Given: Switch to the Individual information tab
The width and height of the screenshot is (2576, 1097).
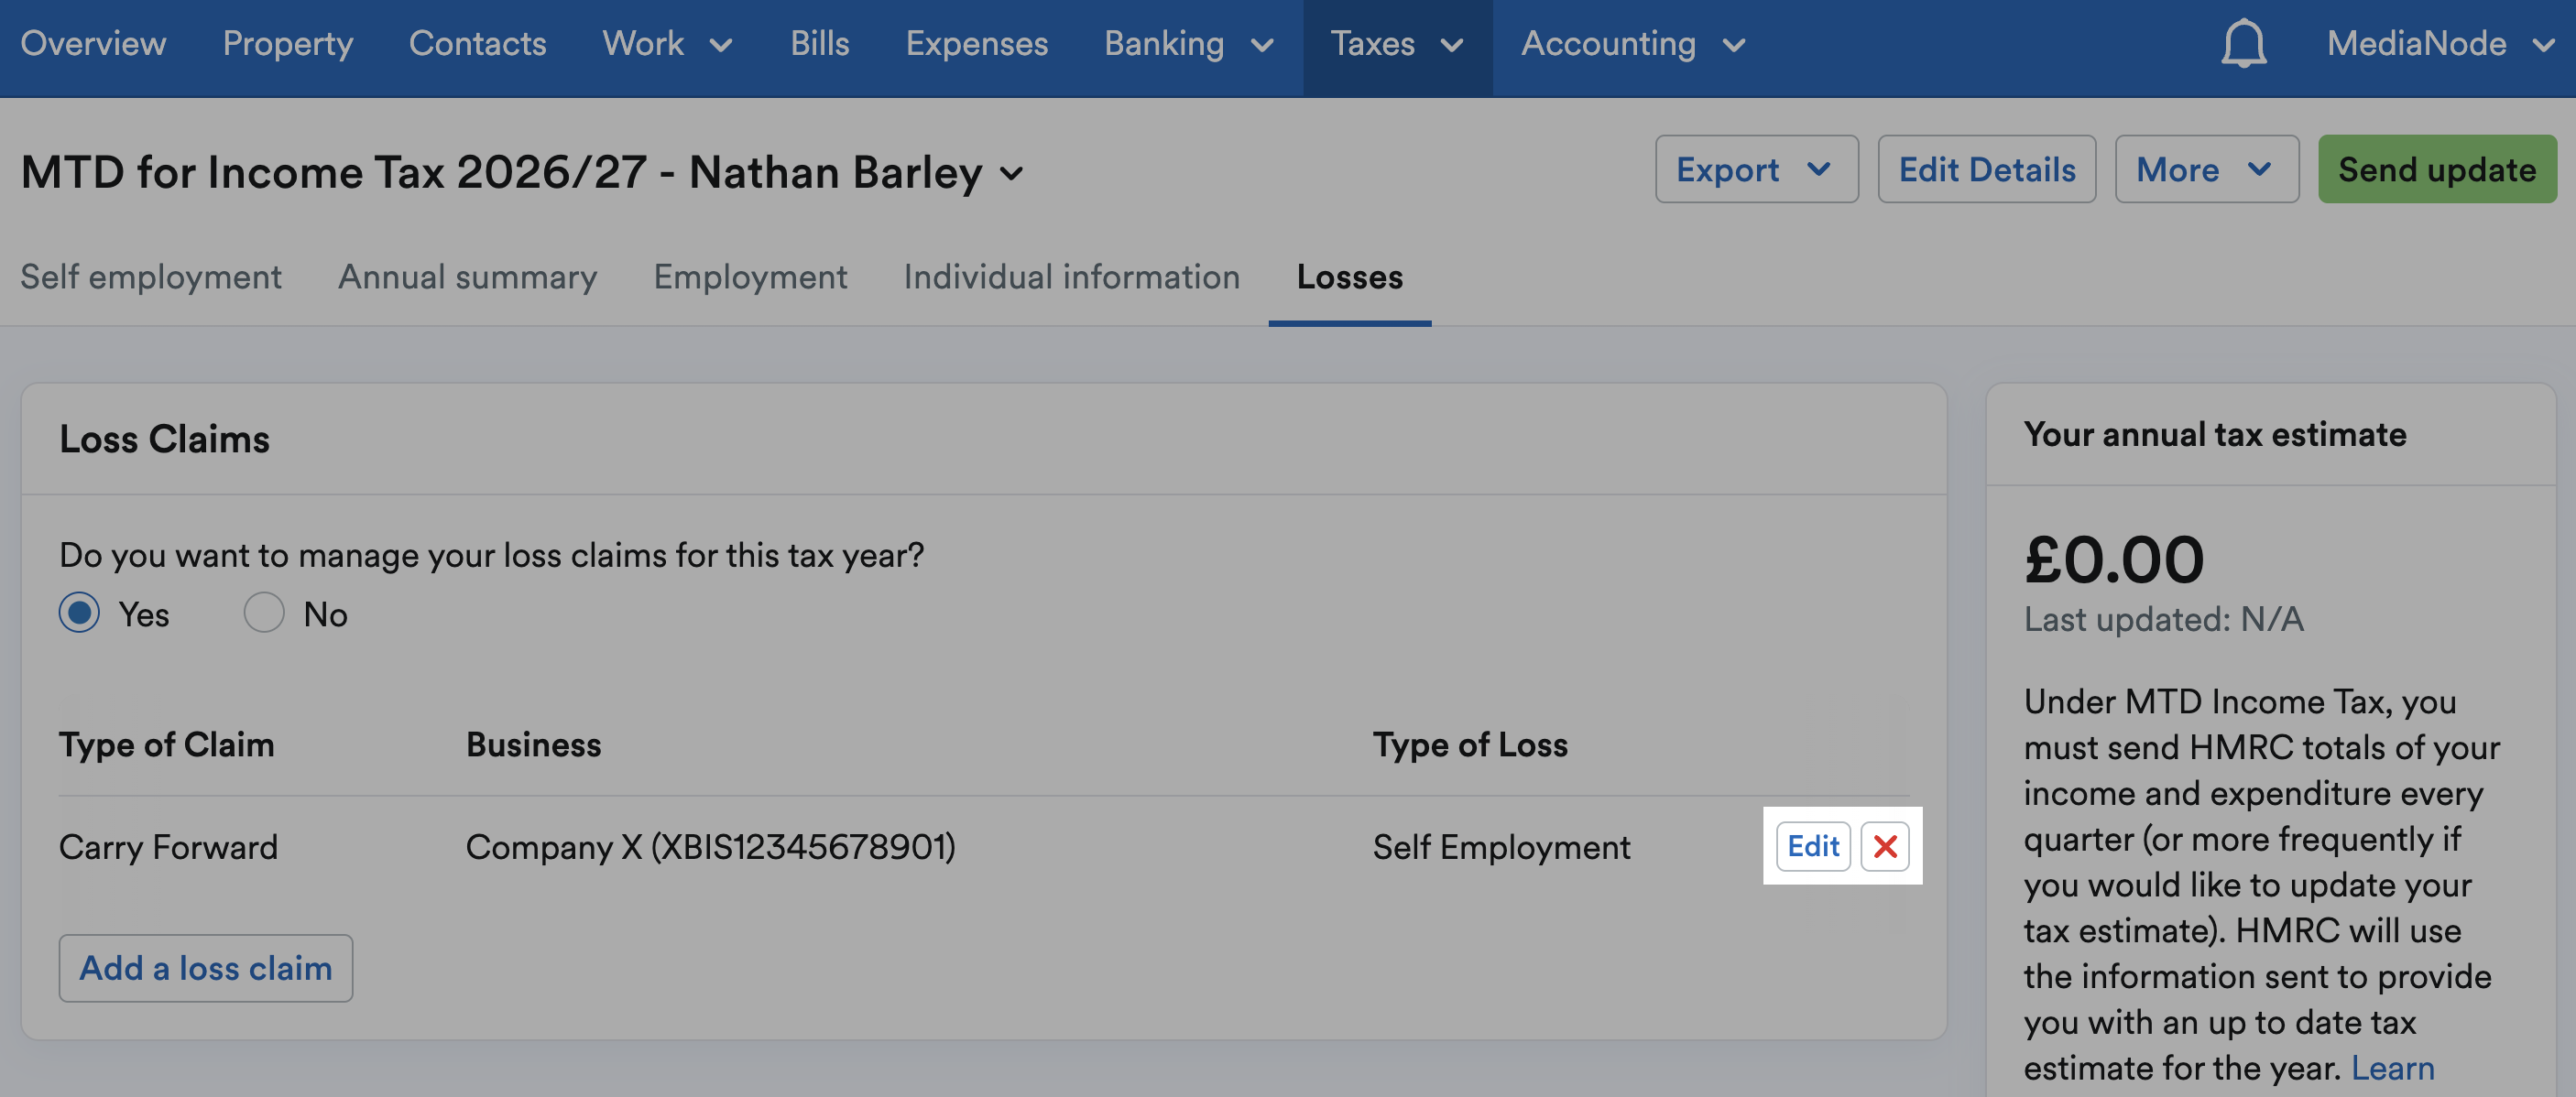Looking at the screenshot, I should click(1071, 277).
